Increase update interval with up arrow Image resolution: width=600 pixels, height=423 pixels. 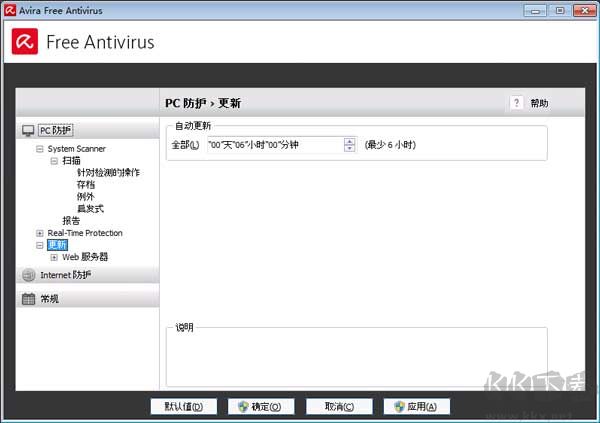point(349,141)
